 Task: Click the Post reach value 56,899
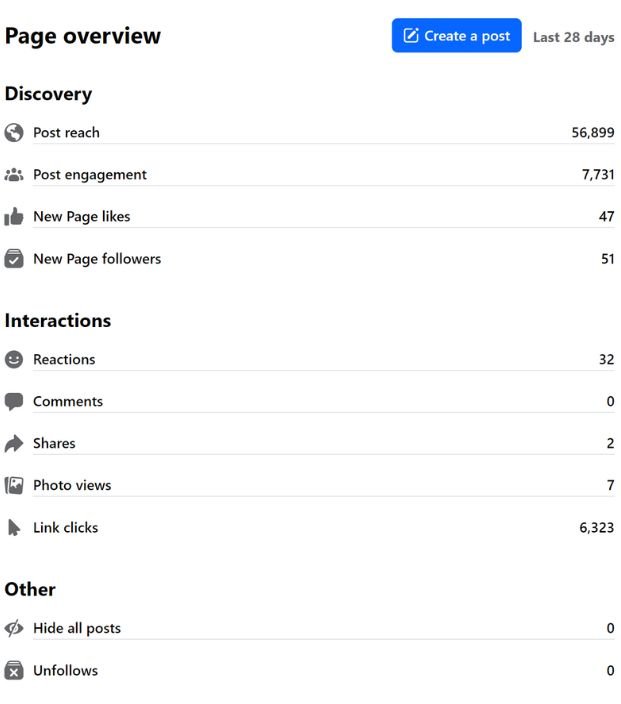(x=592, y=133)
